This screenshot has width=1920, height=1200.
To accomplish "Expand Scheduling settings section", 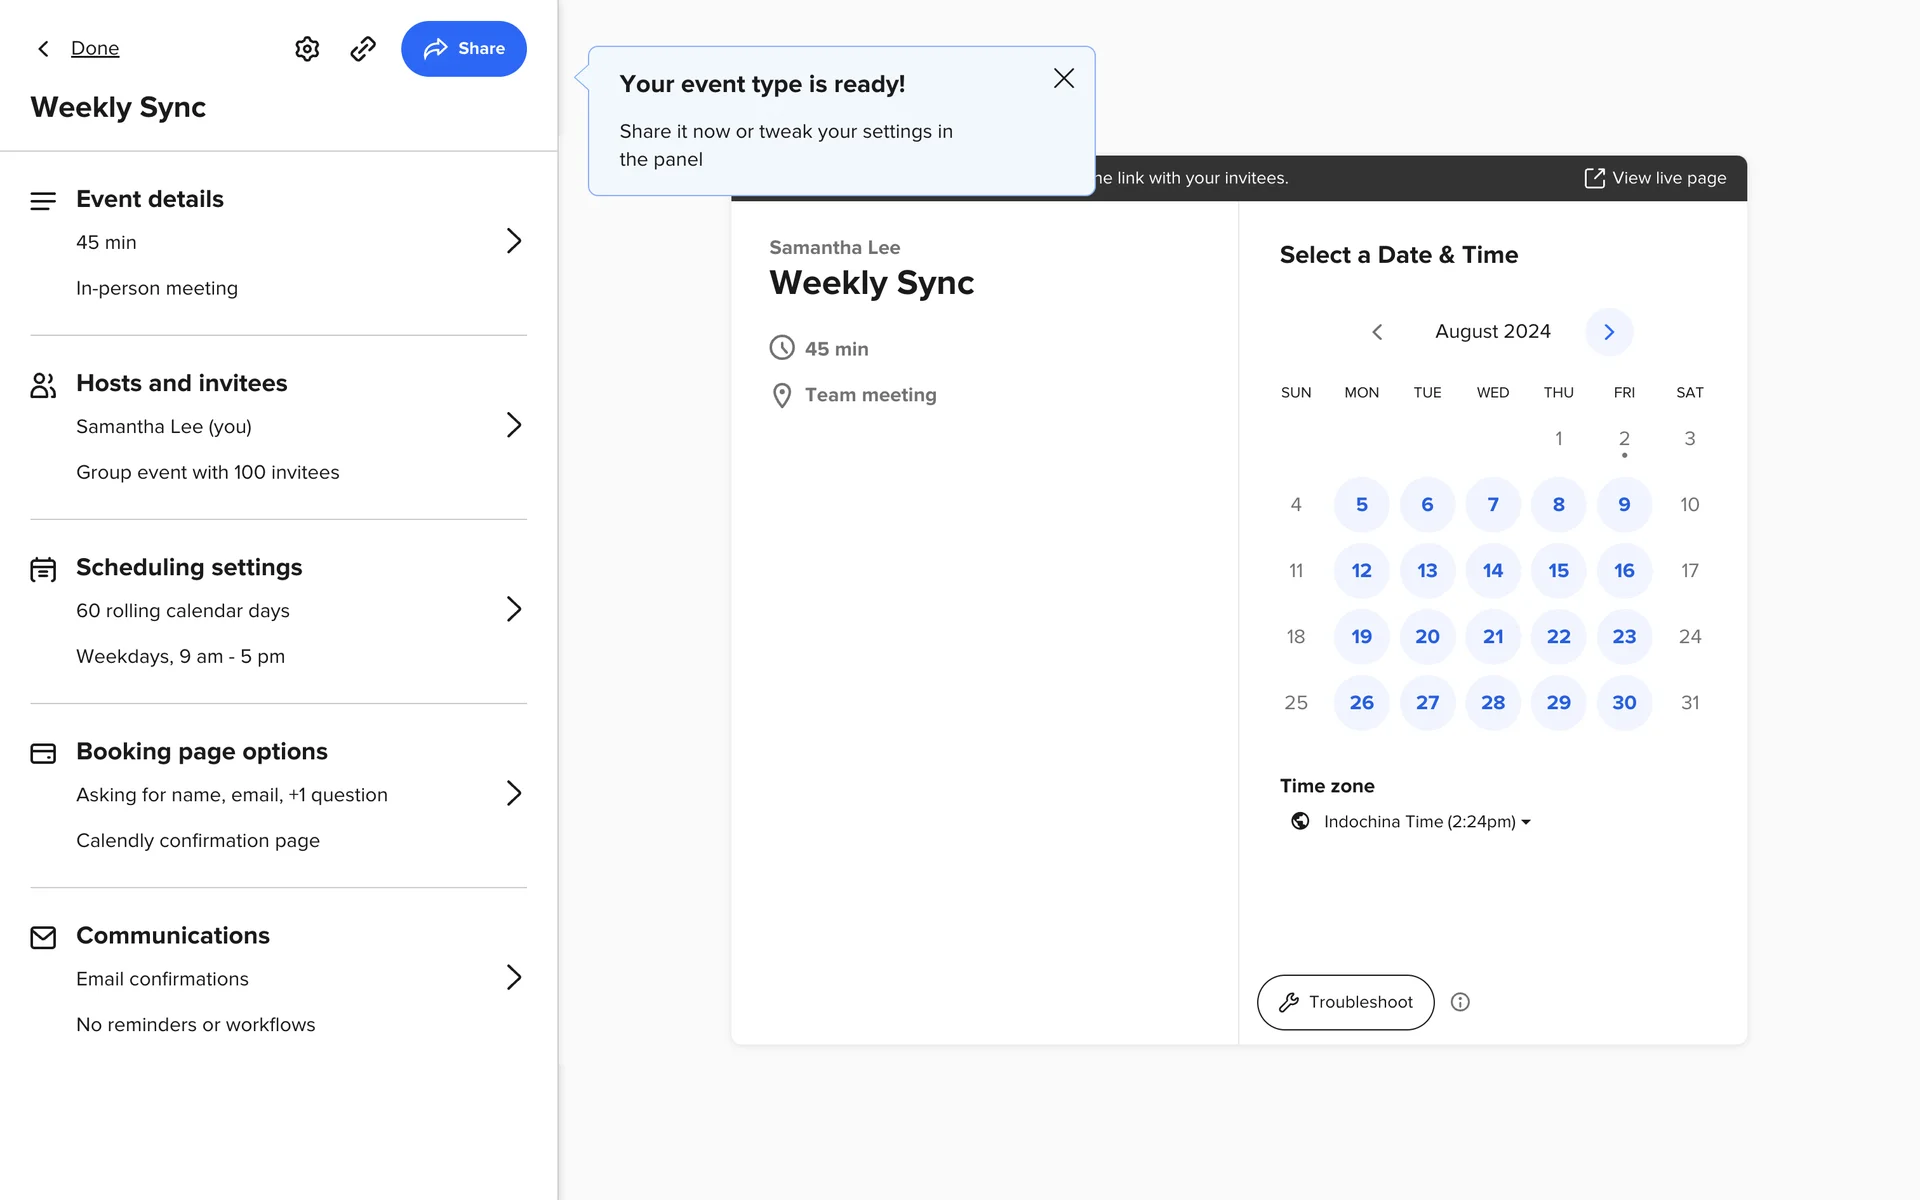I will [x=513, y=609].
